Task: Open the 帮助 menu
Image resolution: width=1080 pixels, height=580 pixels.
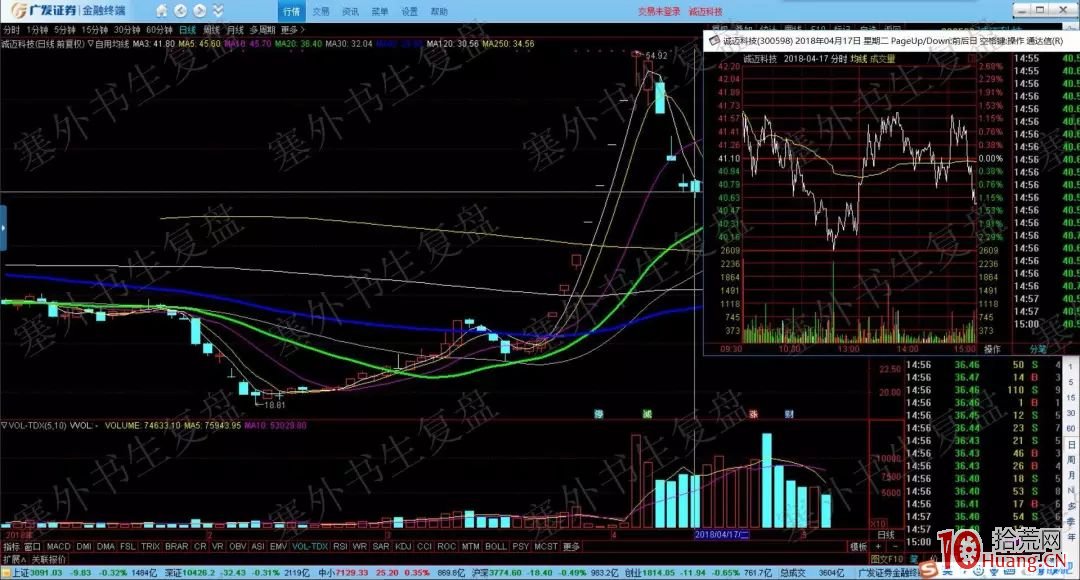Action: click(439, 12)
